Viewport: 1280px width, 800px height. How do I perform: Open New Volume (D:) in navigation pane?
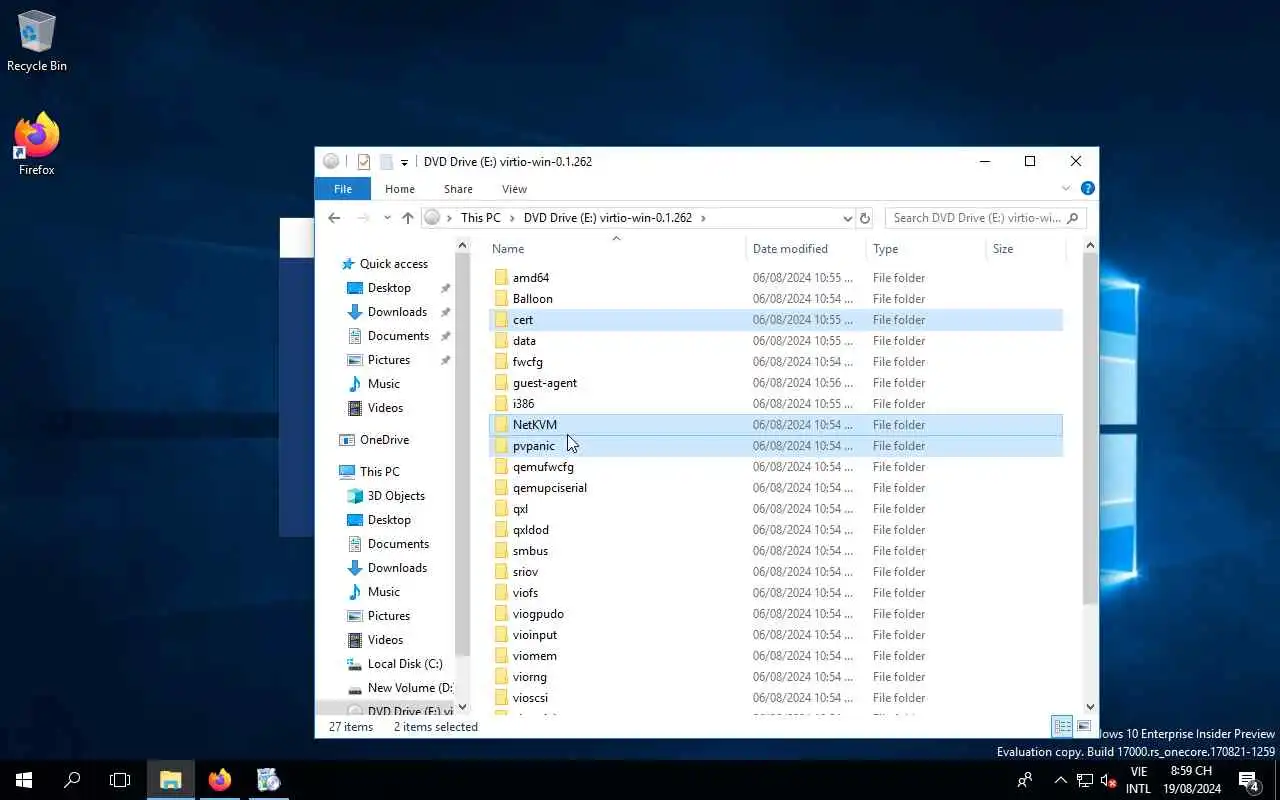tap(409, 688)
